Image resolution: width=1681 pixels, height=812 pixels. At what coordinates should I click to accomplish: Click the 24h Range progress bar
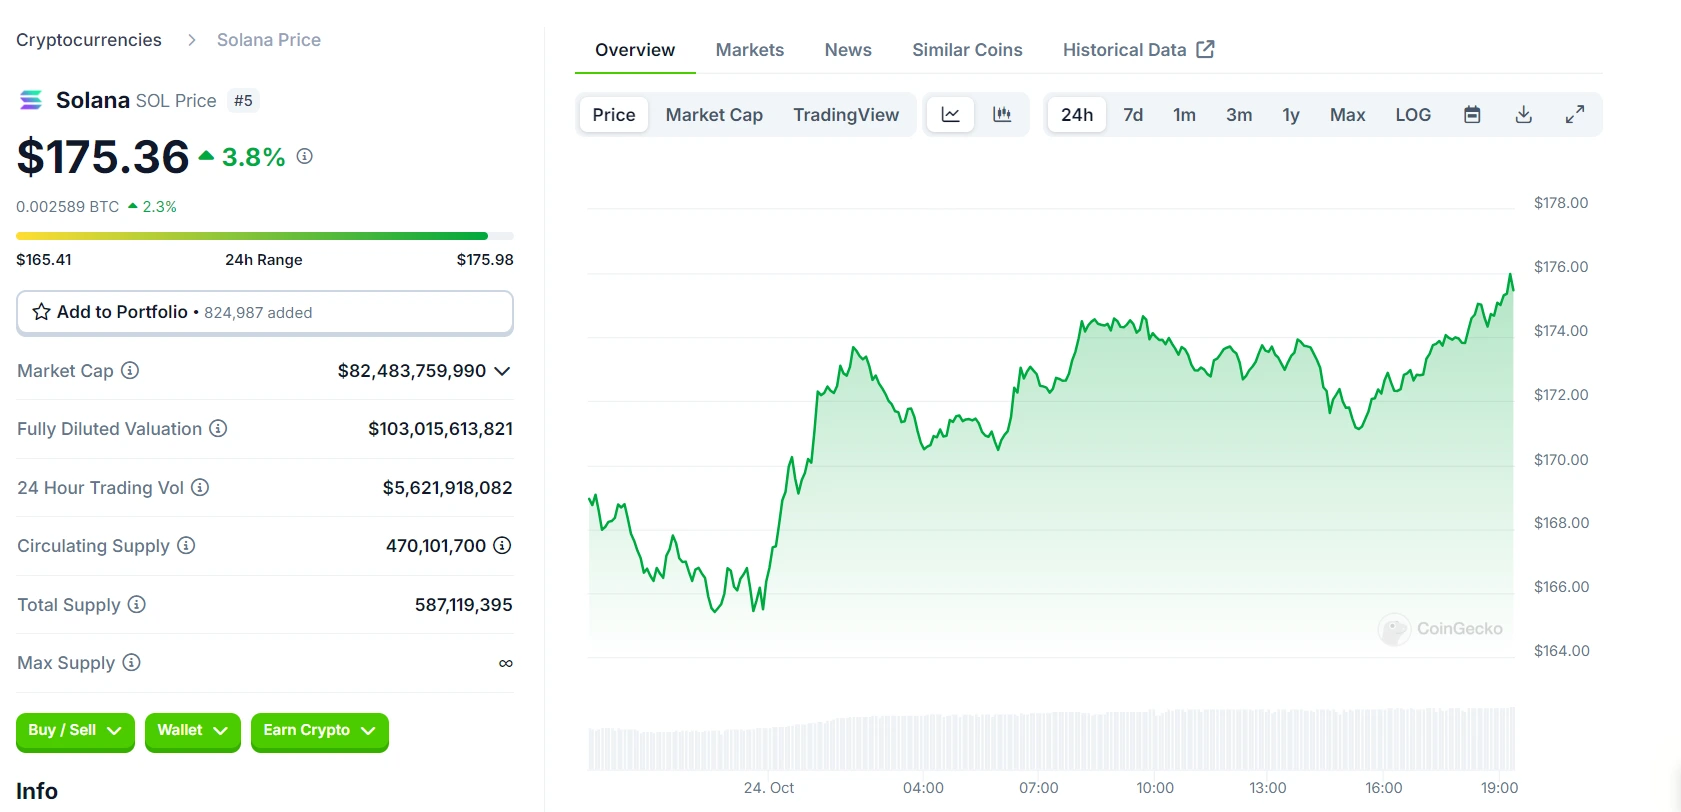coord(265,236)
